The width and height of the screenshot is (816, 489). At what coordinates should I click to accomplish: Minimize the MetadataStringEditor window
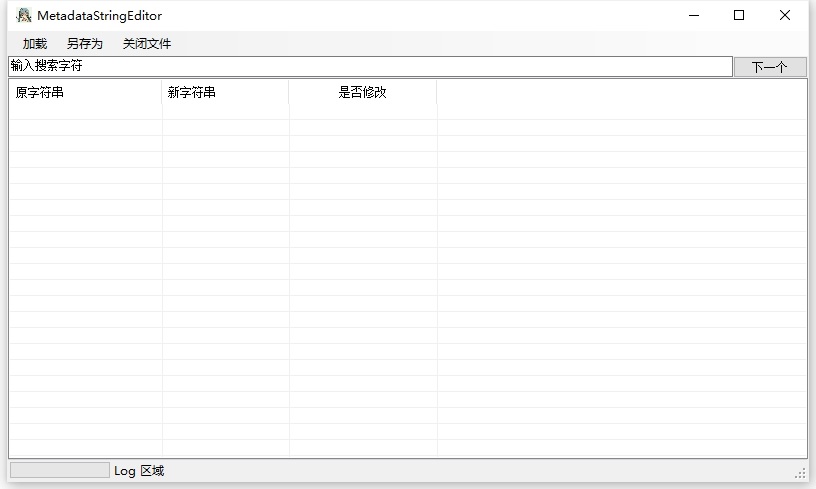(x=693, y=15)
